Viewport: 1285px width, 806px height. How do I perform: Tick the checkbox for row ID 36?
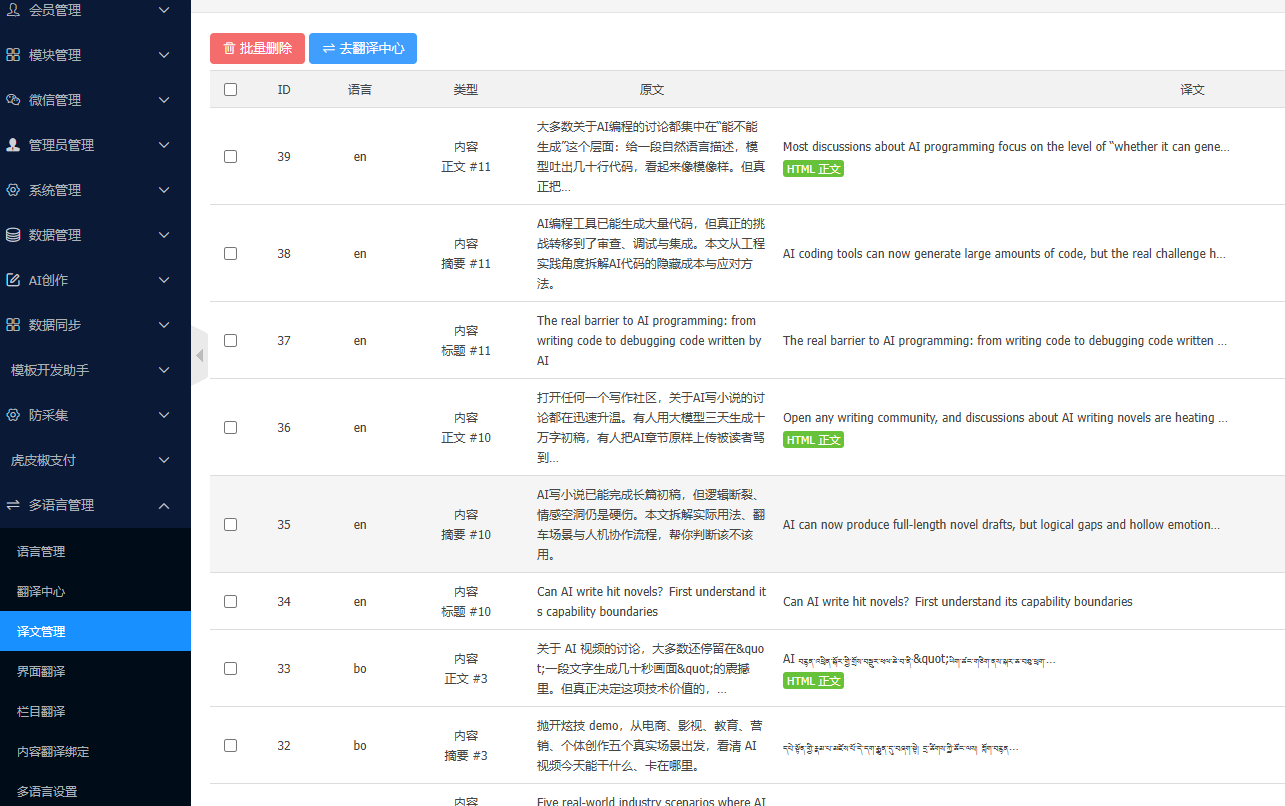click(x=231, y=428)
